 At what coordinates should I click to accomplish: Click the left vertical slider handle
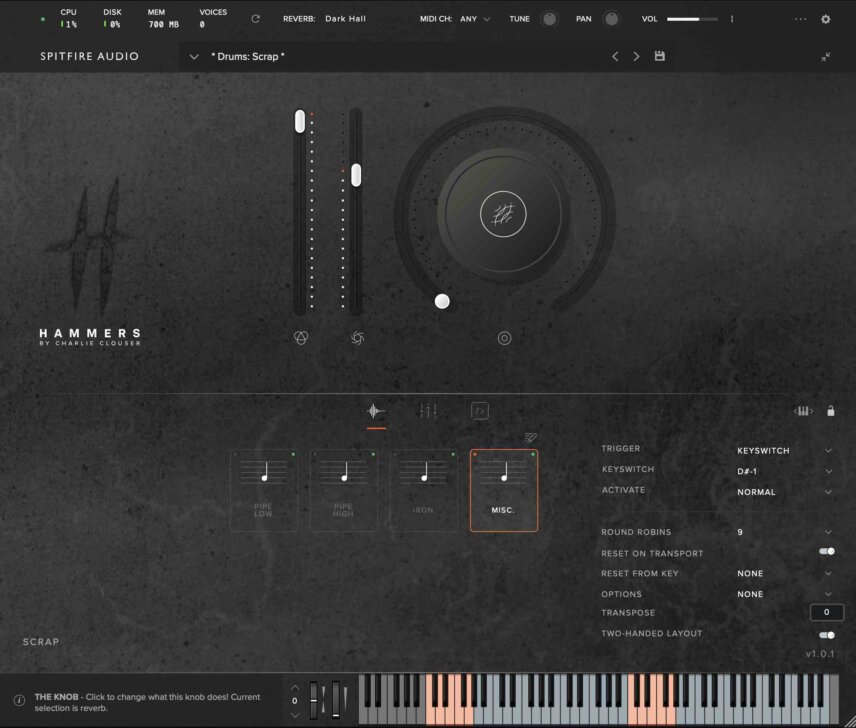pos(300,121)
